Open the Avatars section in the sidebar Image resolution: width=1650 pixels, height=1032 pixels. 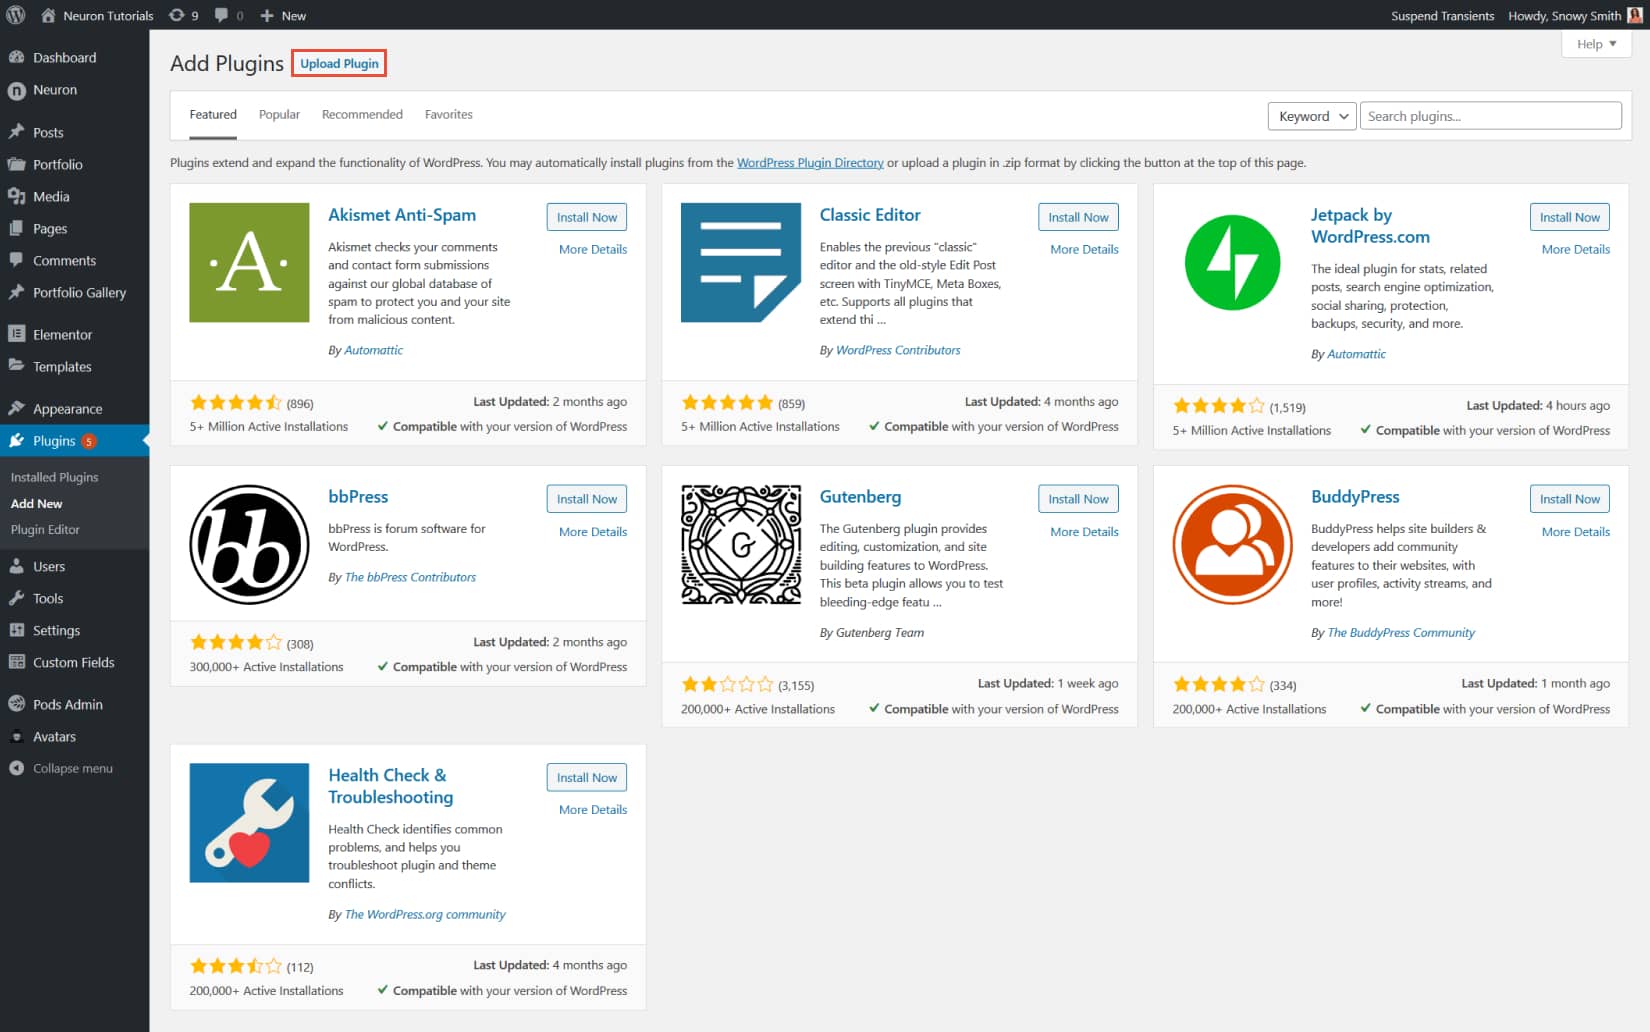click(x=18, y=736)
